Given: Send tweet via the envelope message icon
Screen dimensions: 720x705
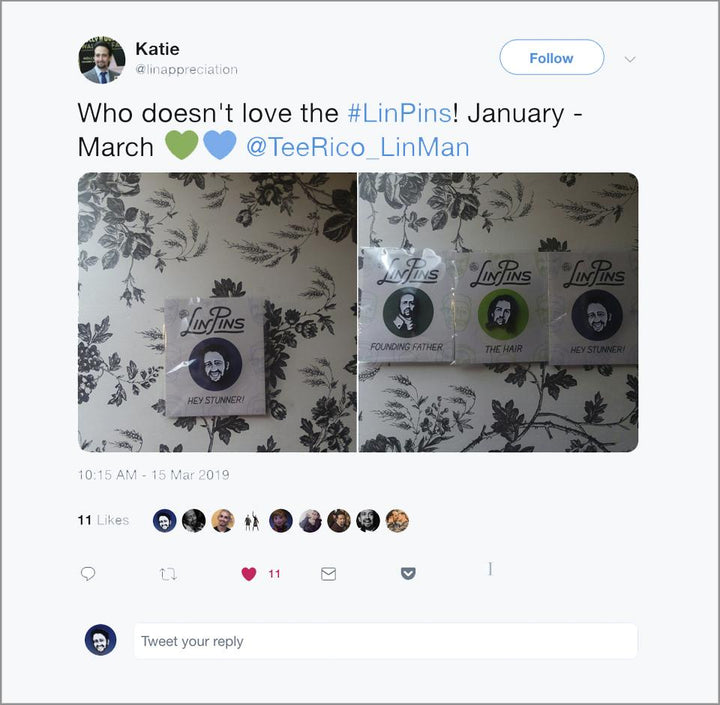Looking at the screenshot, I should [x=328, y=574].
